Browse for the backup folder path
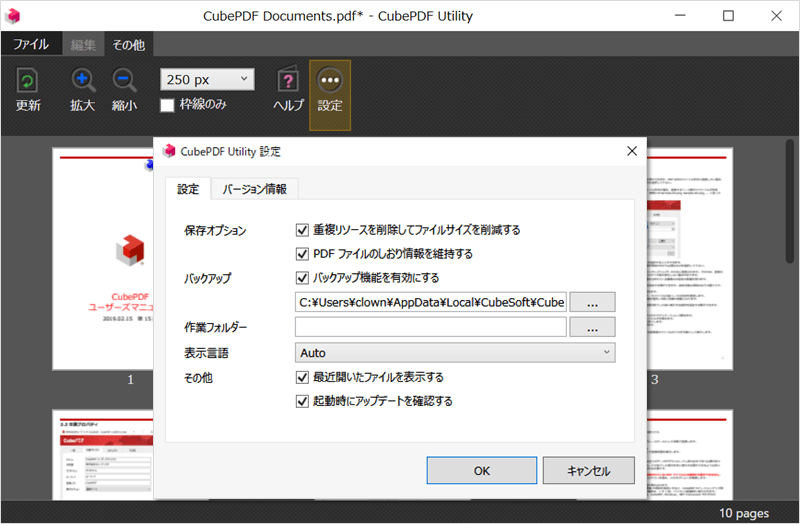The height and width of the screenshot is (524, 800). pyautogui.click(x=592, y=302)
